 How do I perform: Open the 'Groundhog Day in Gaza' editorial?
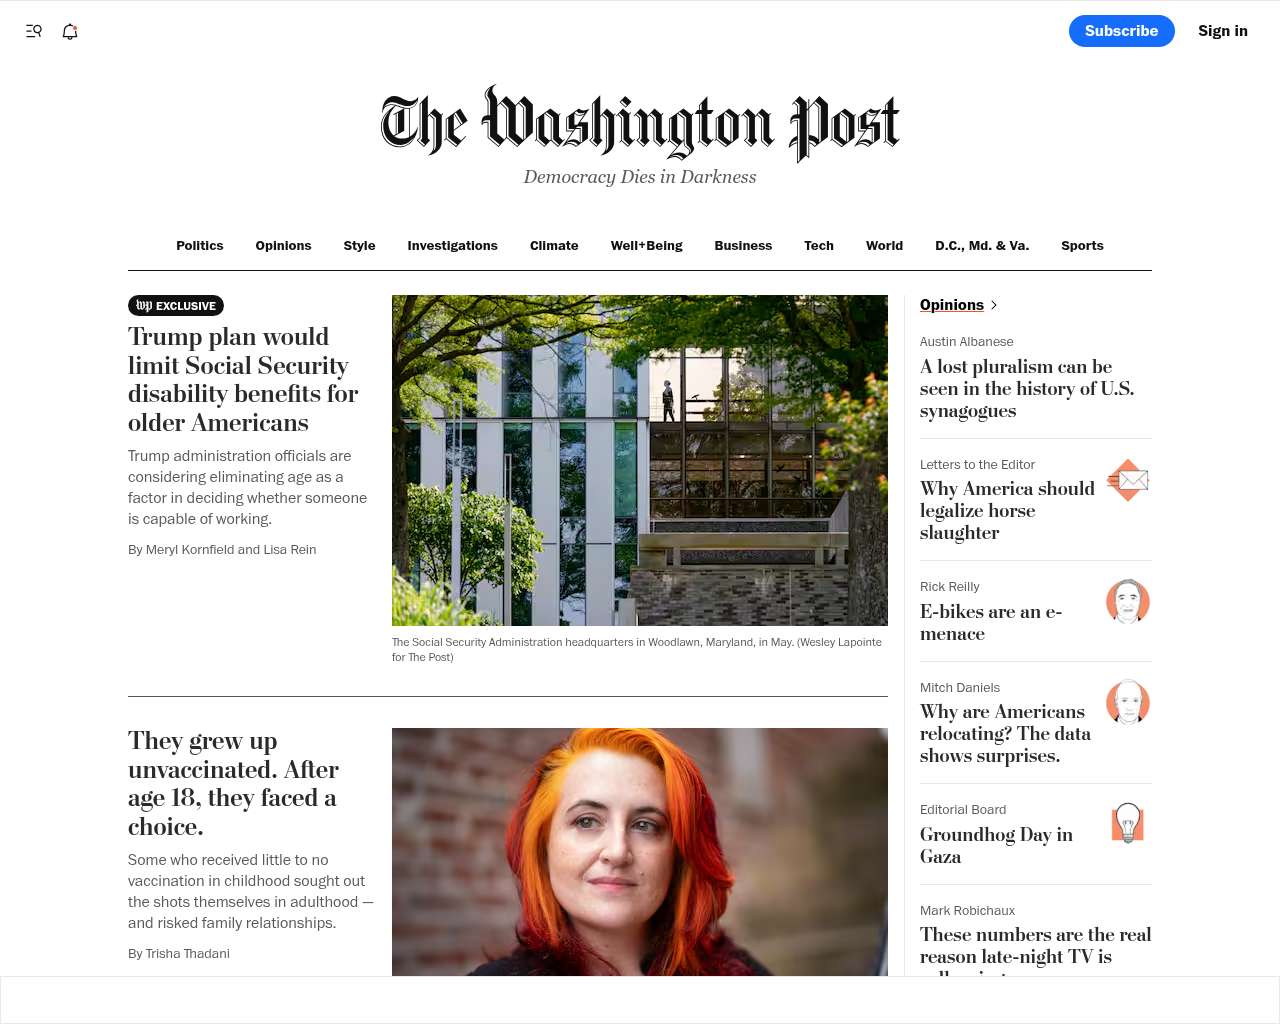click(996, 846)
